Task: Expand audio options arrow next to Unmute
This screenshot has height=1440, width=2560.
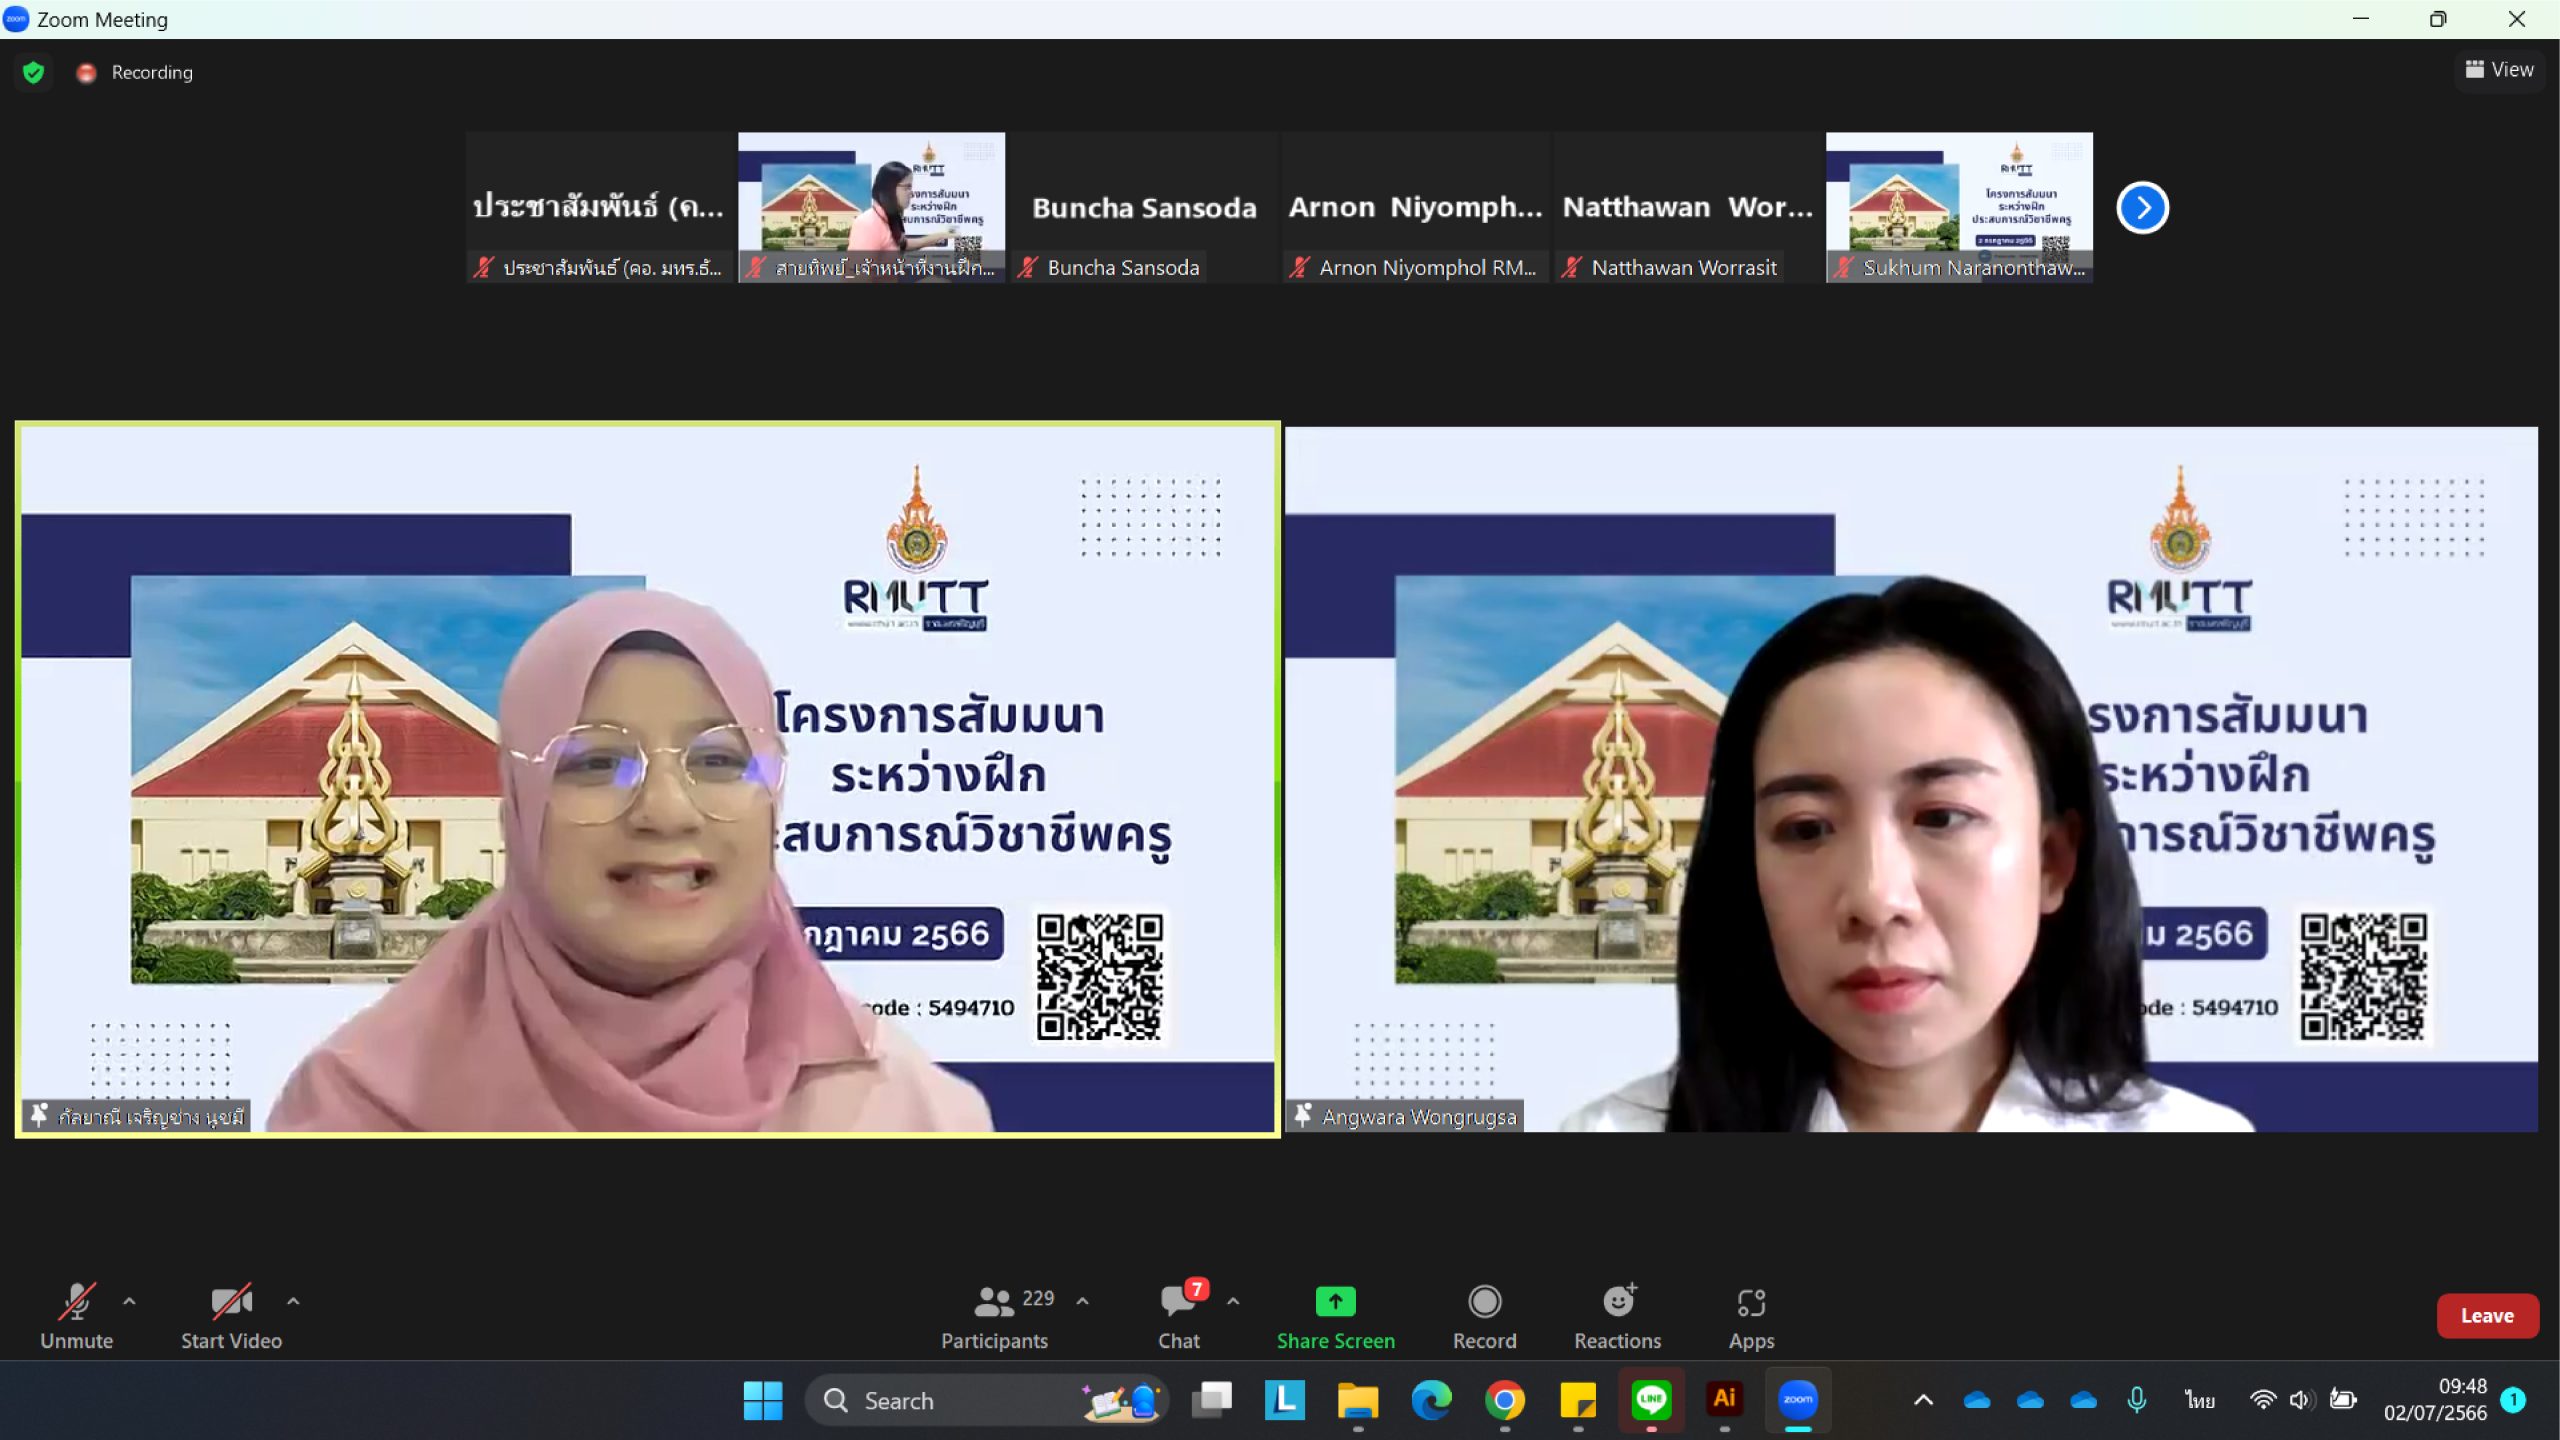Action: [x=129, y=1301]
